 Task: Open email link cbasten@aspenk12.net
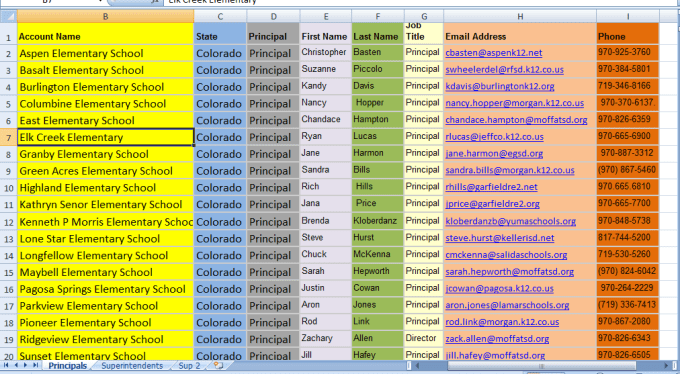(x=494, y=53)
